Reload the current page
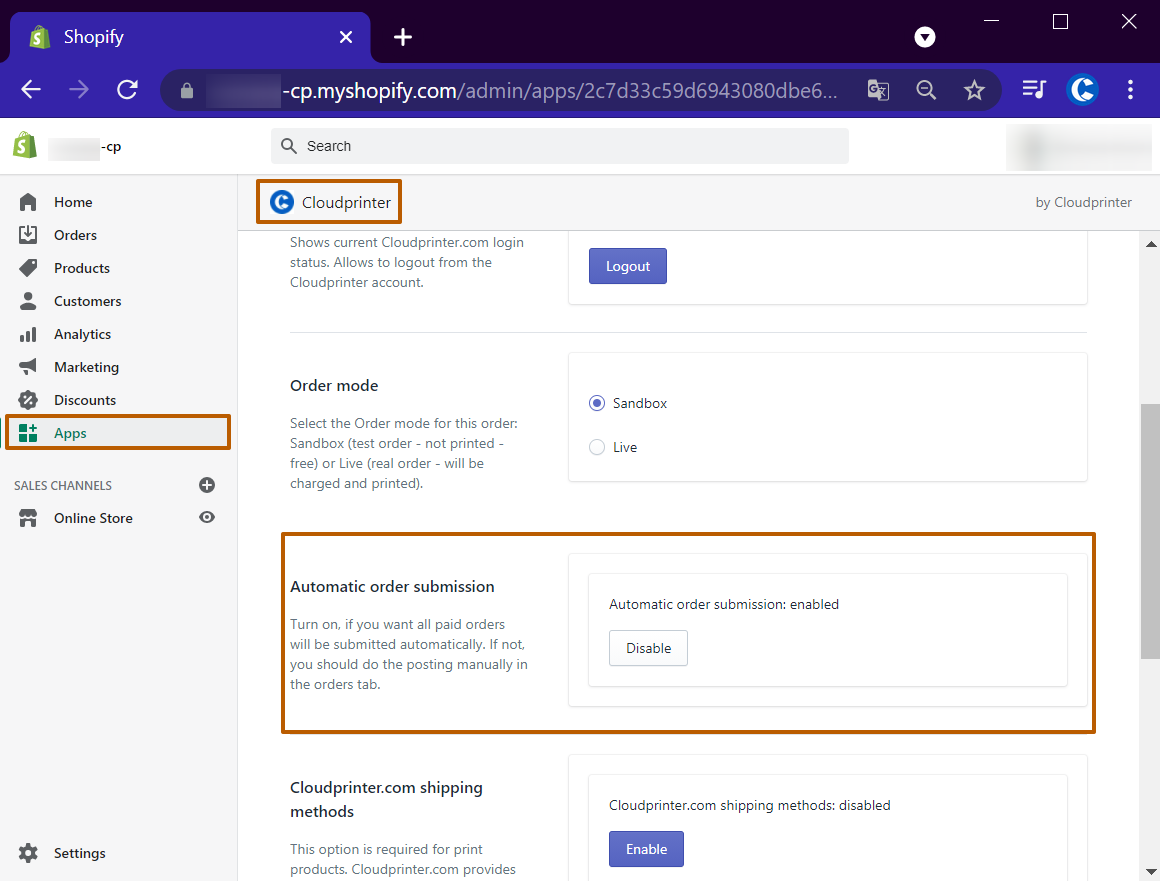The width and height of the screenshot is (1160, 881). (127, 90)
